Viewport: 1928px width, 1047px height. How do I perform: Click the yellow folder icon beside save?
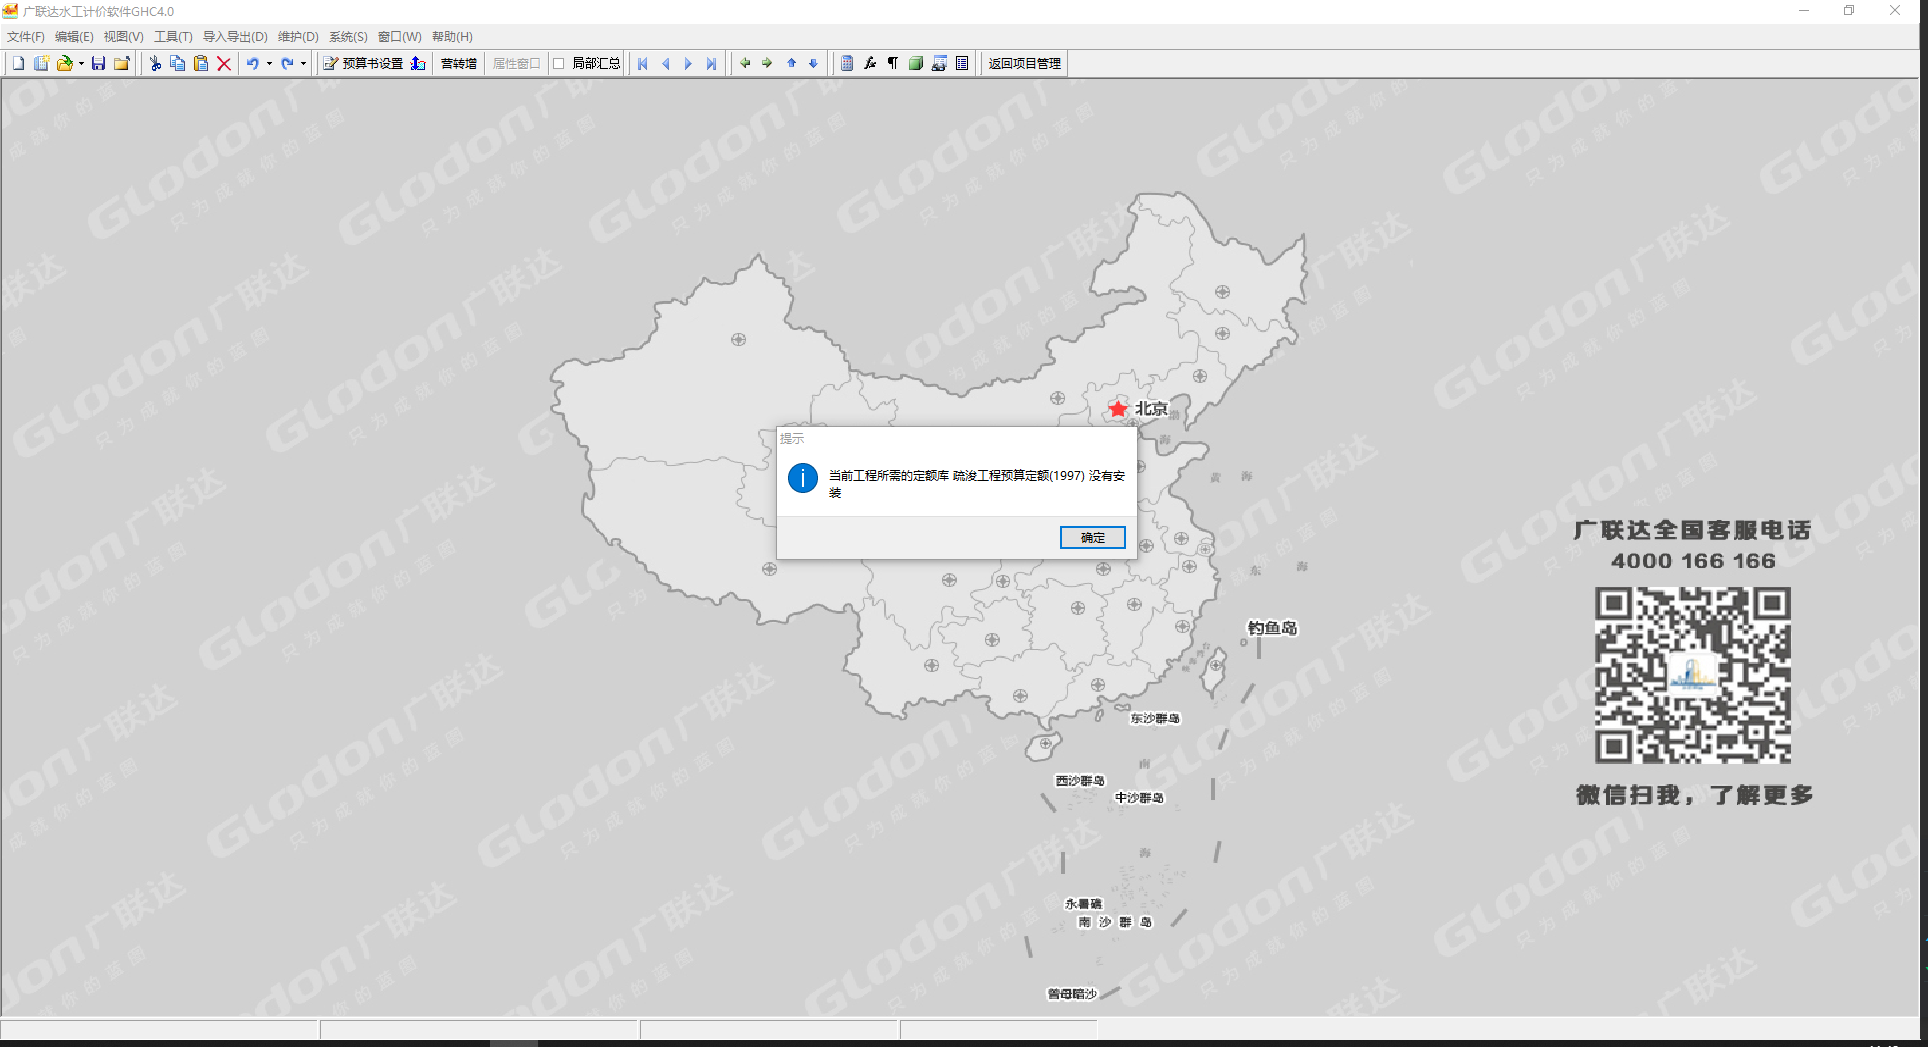point(122,63)
